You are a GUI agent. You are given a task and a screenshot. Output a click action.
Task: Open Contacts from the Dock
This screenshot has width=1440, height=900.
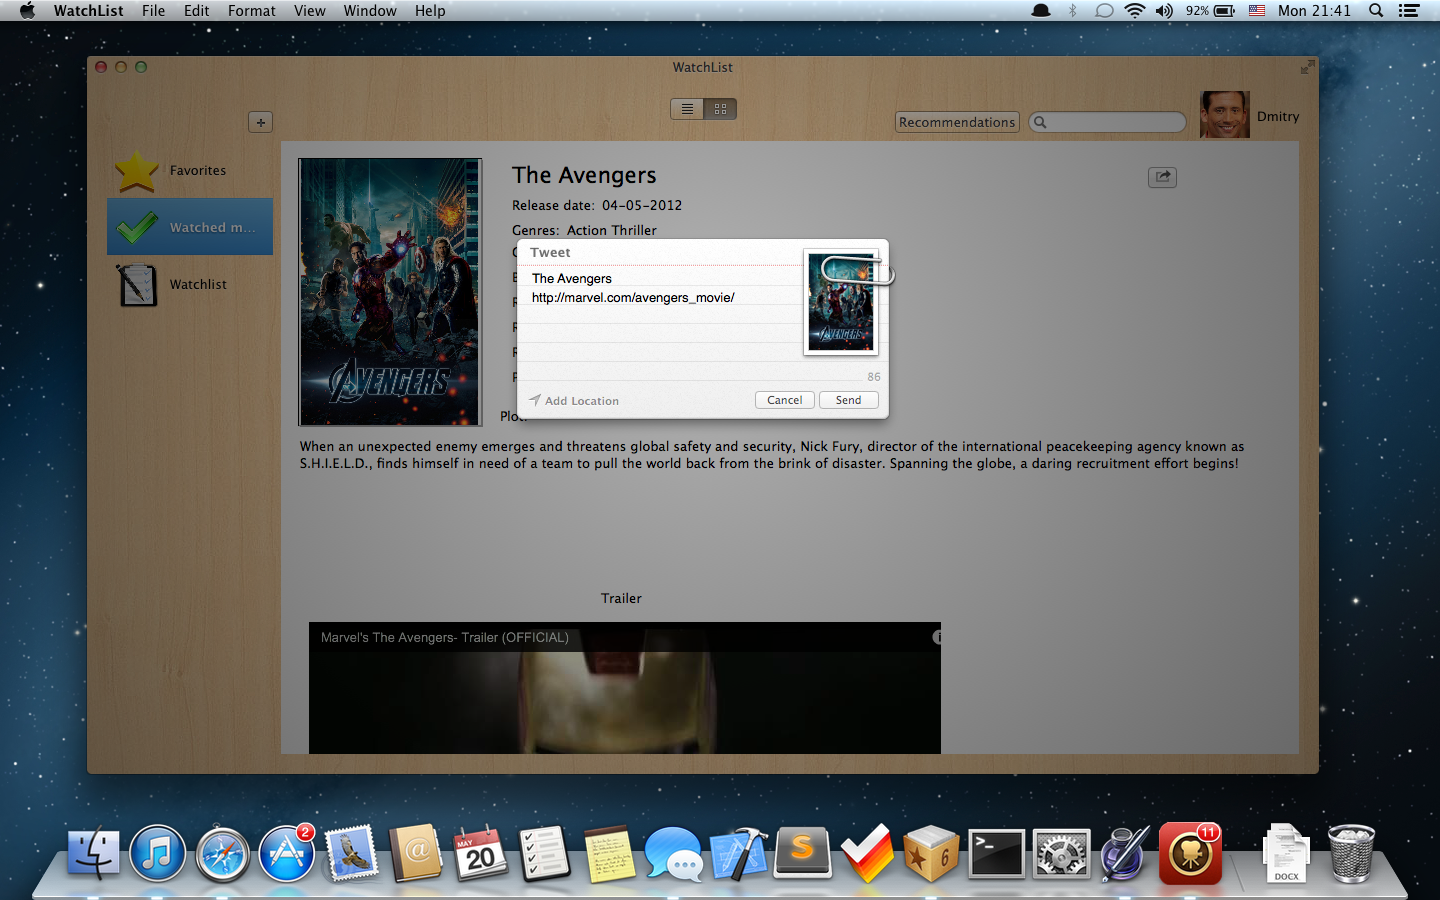pos(416,855)
